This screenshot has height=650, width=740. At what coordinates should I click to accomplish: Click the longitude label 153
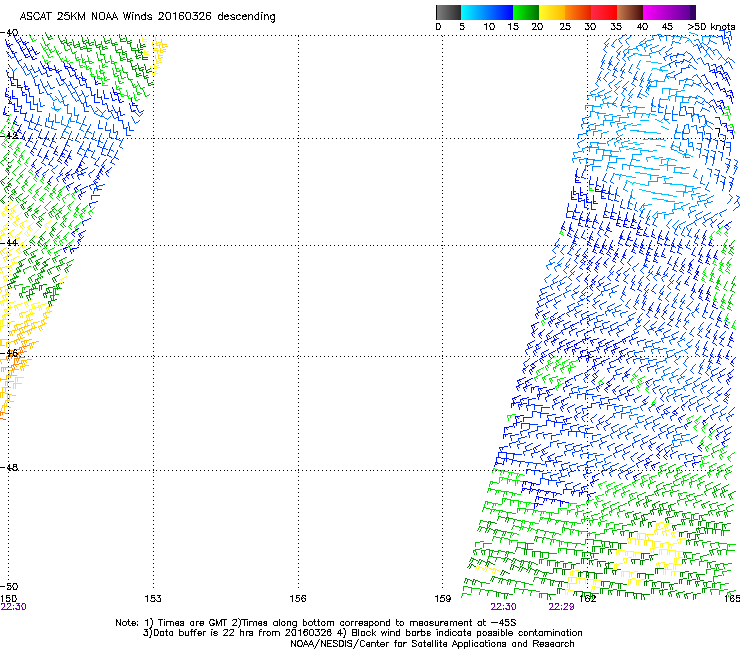click(153, 599)
